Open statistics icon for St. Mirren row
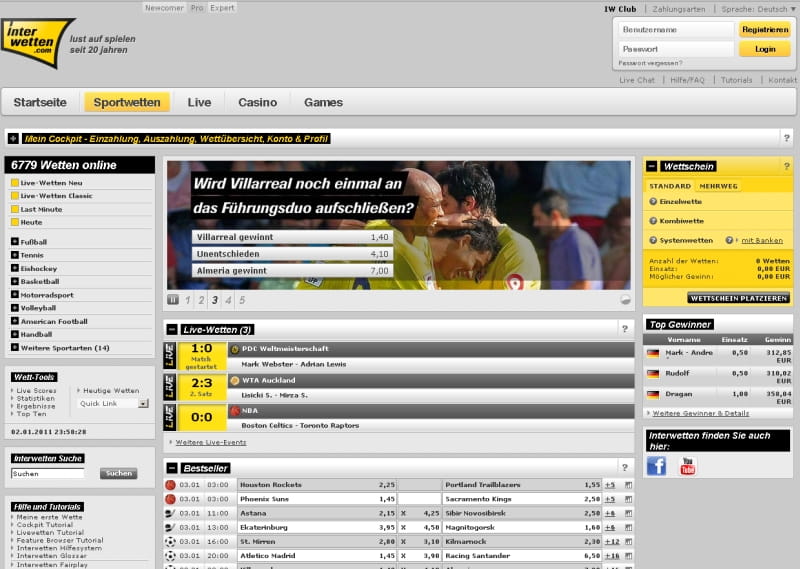Viewport: 800px width, 569px height. tap(628, 542)
